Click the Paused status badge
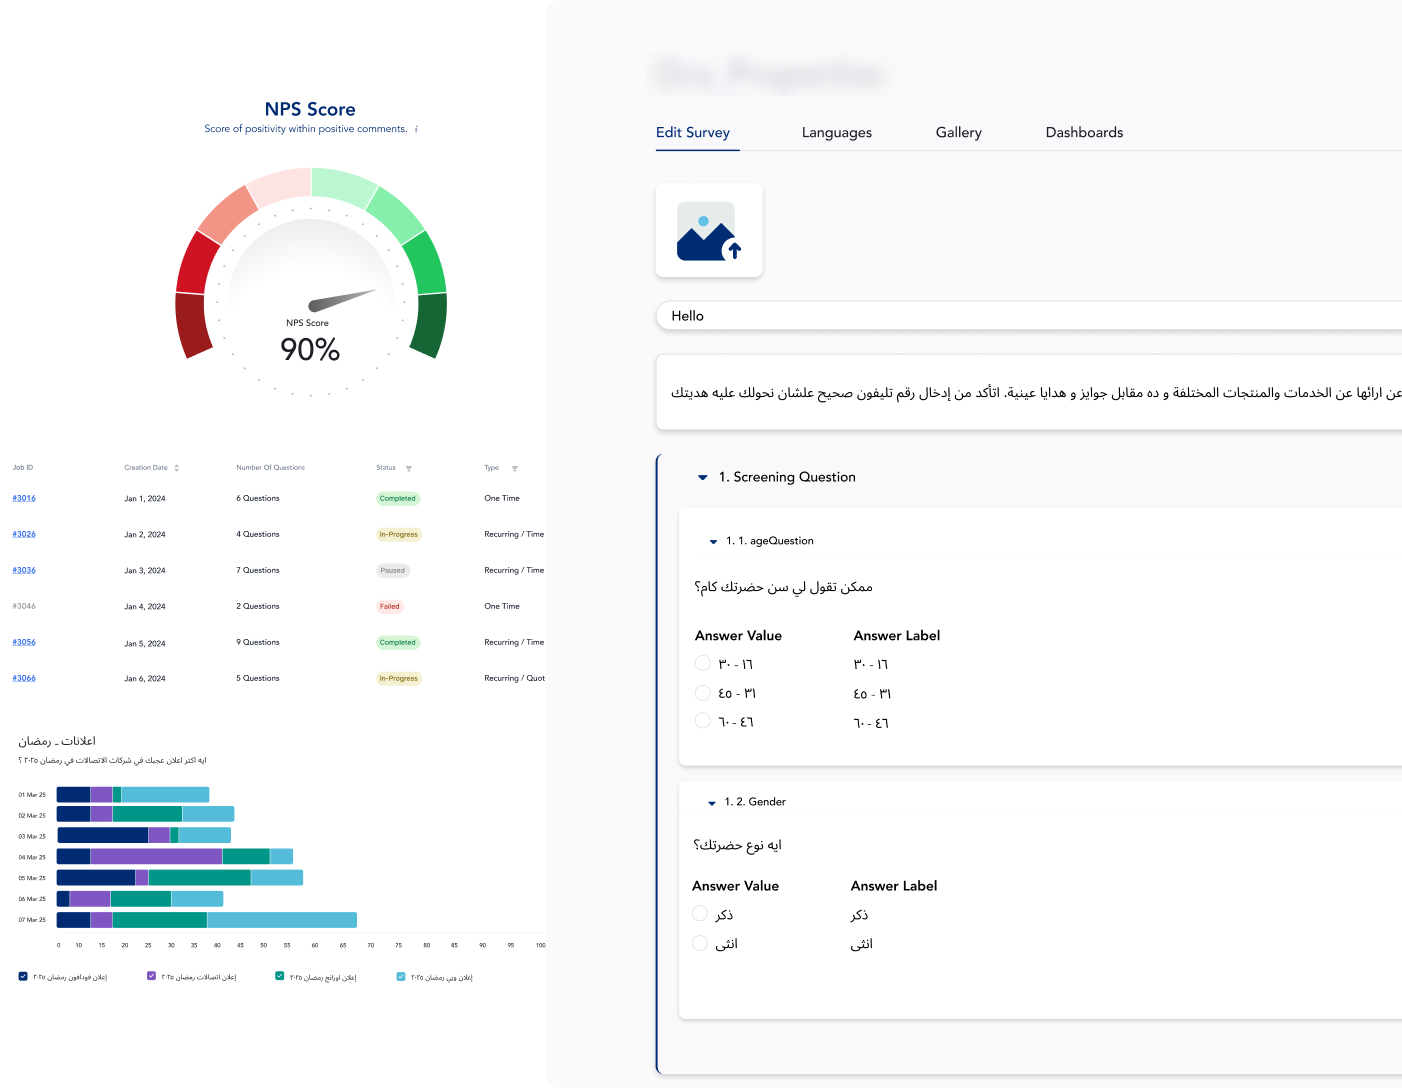This screenshot has height=1088, width=1402. click(x=392, y=571)
